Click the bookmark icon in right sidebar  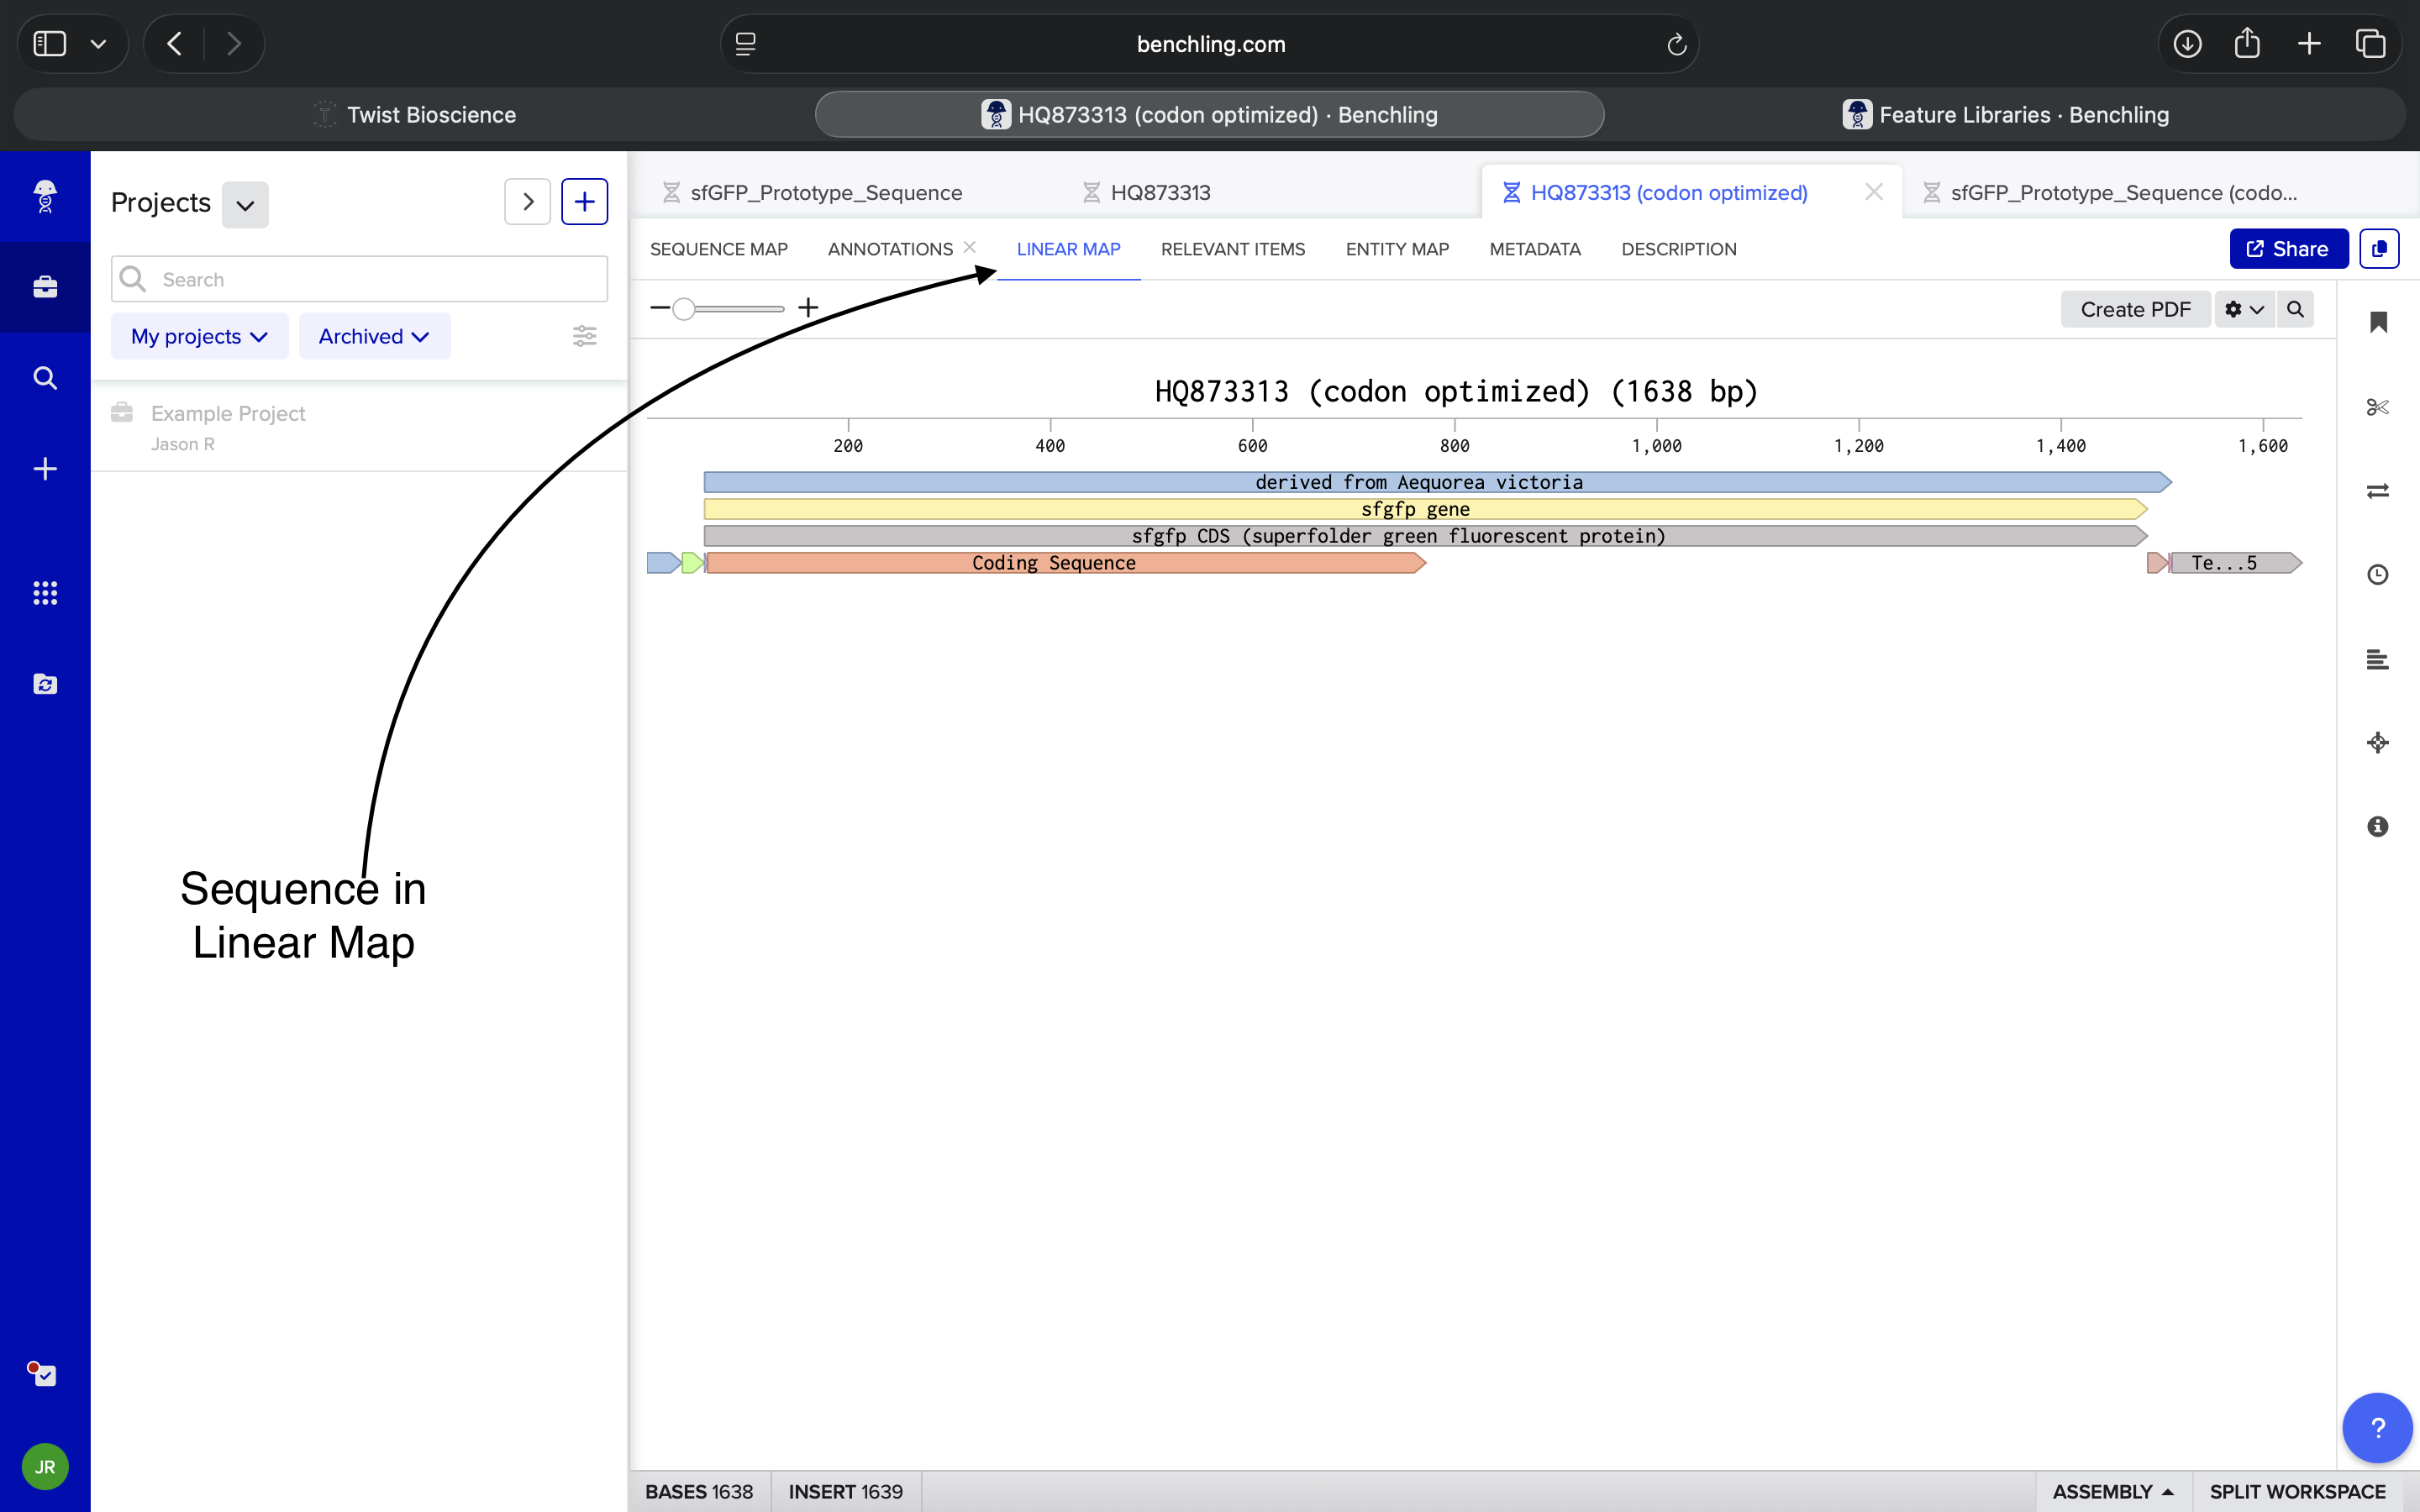pyautogui.click(x=2378, y=322)
